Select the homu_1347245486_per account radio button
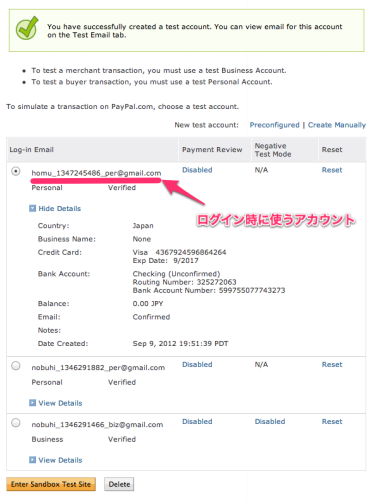The height and width of the screenshot is (500, 370). (16, 171)
